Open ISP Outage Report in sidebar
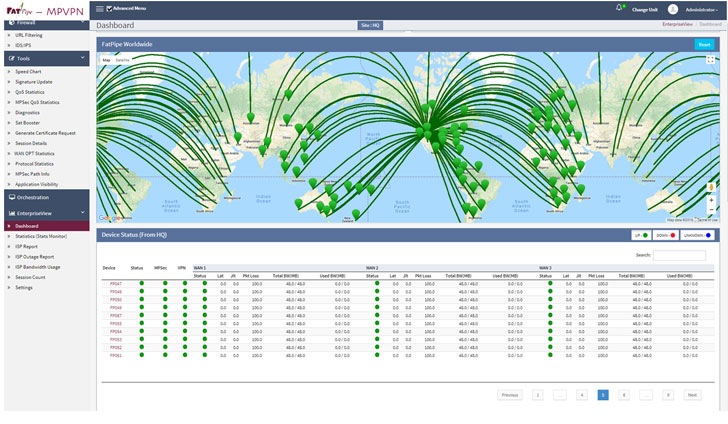This screenshot has width=728, height=424. pos(36,257)
